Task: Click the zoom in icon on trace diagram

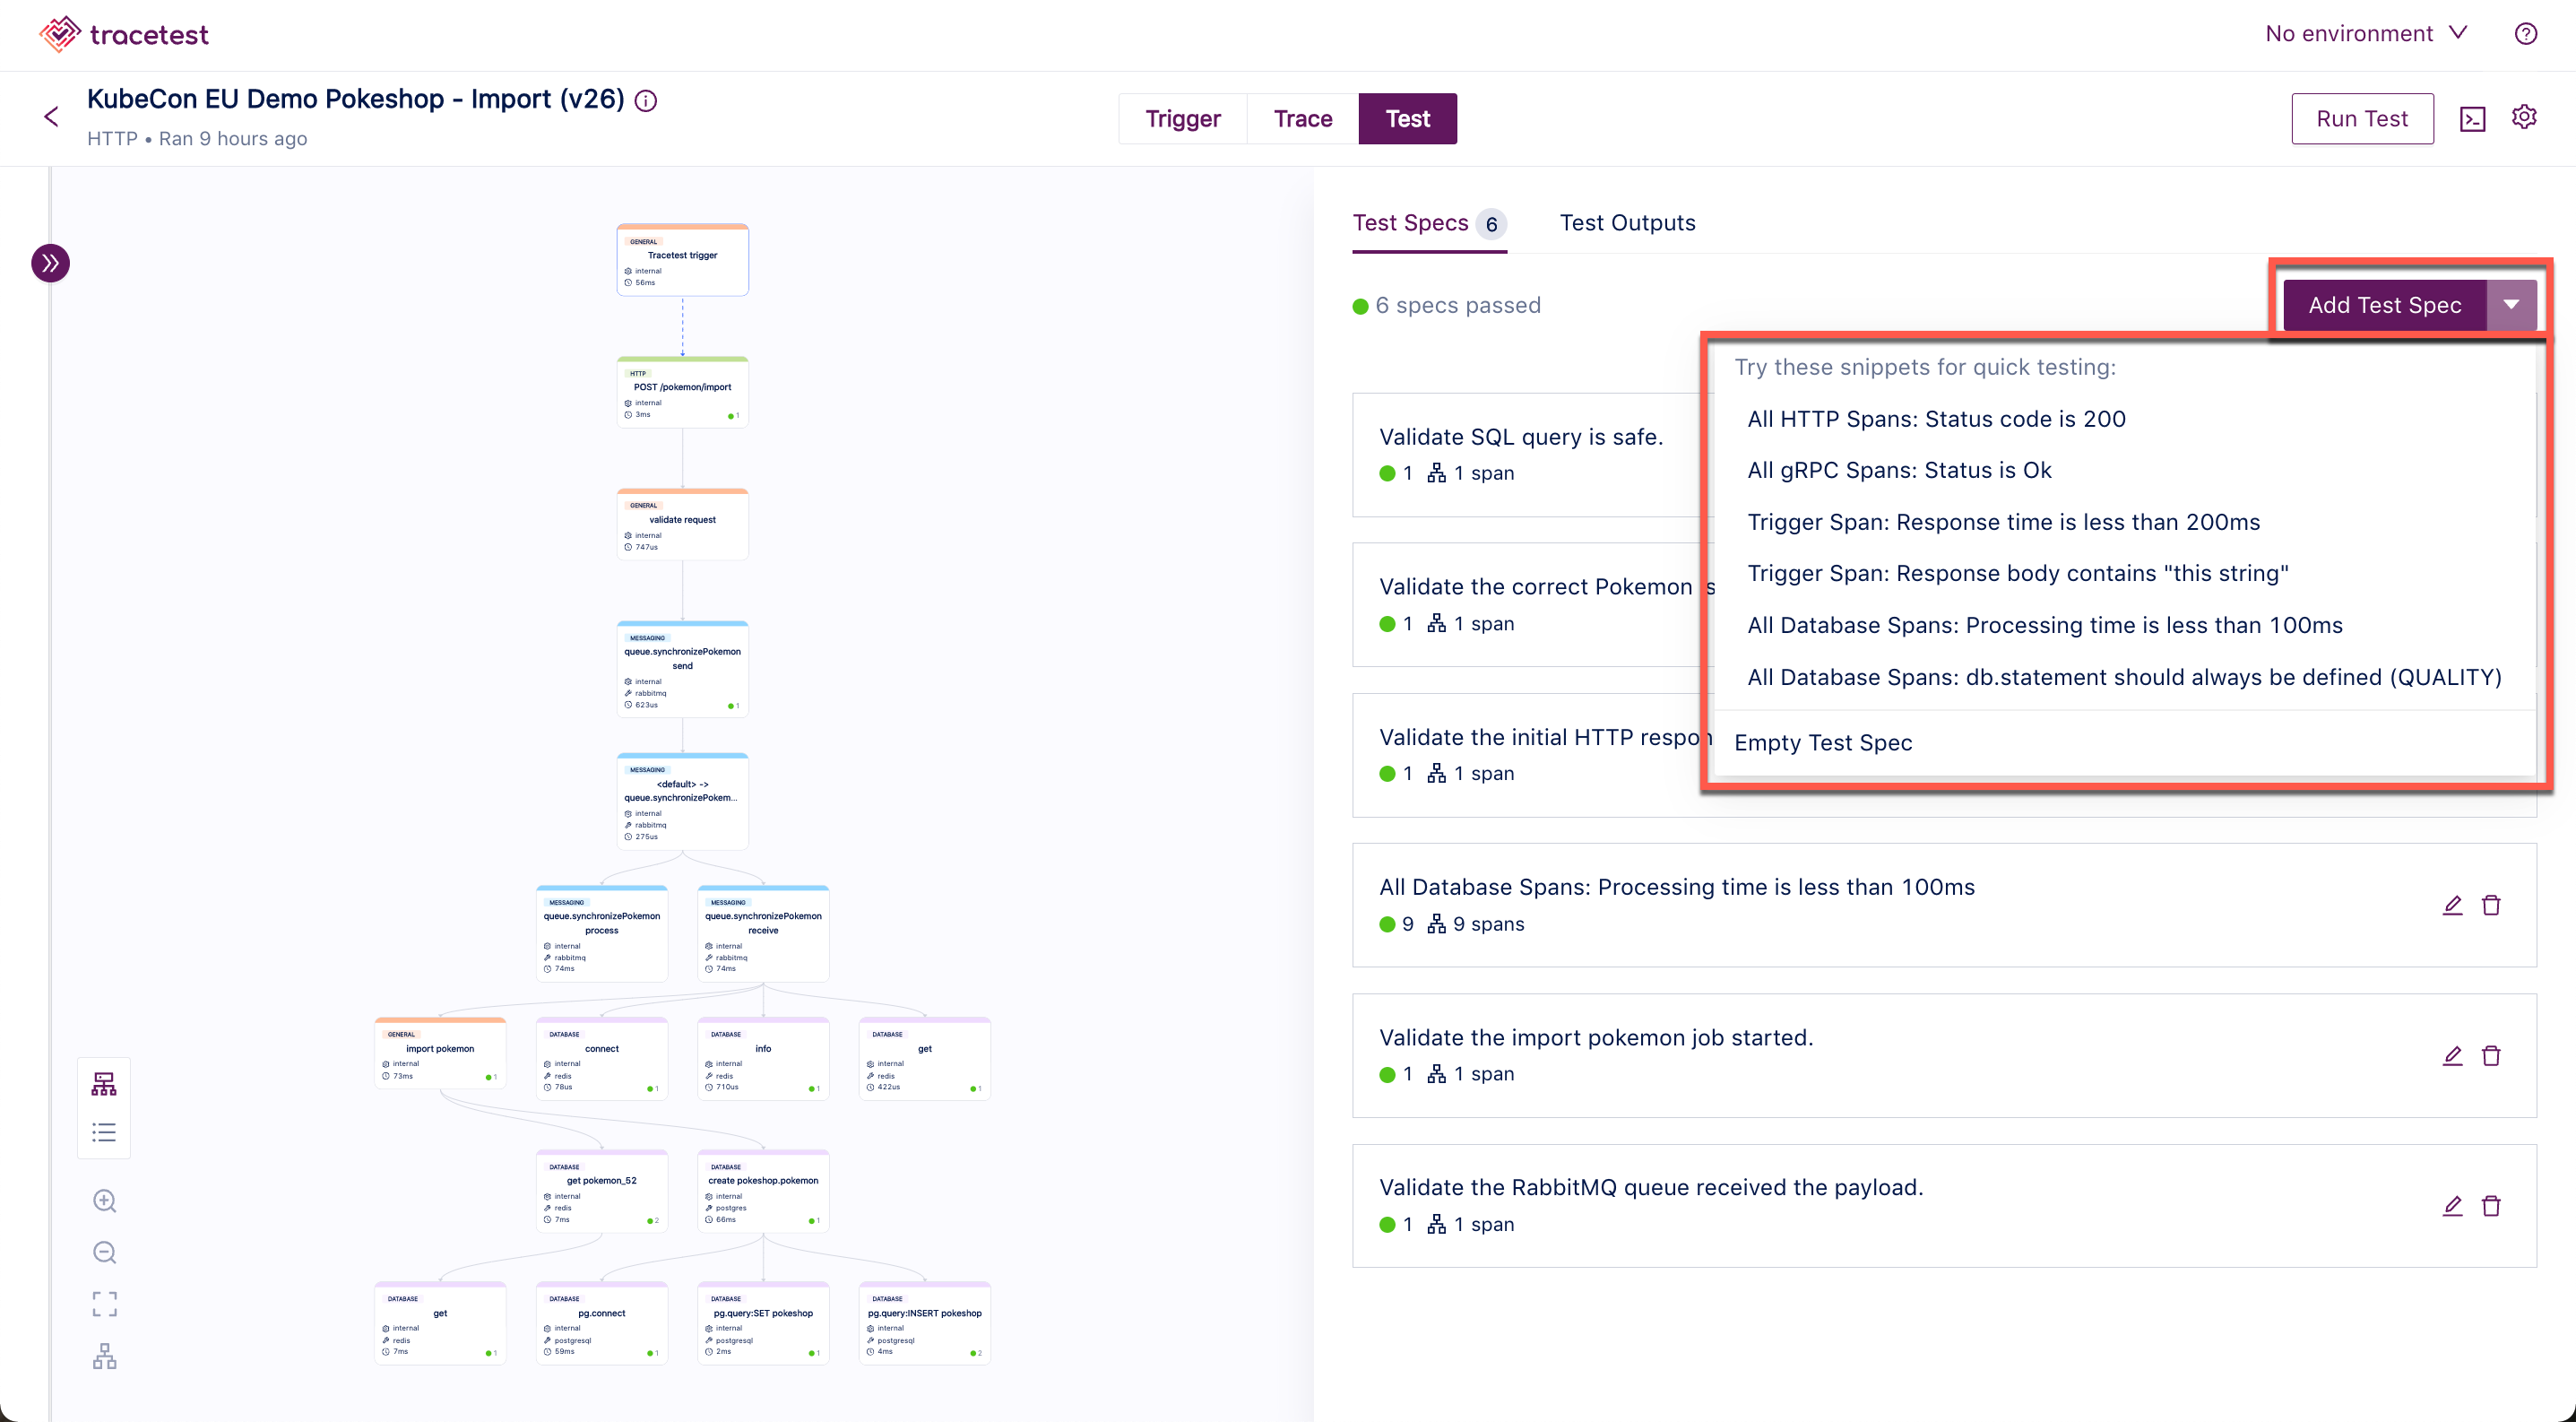Action: [103, 1201]
